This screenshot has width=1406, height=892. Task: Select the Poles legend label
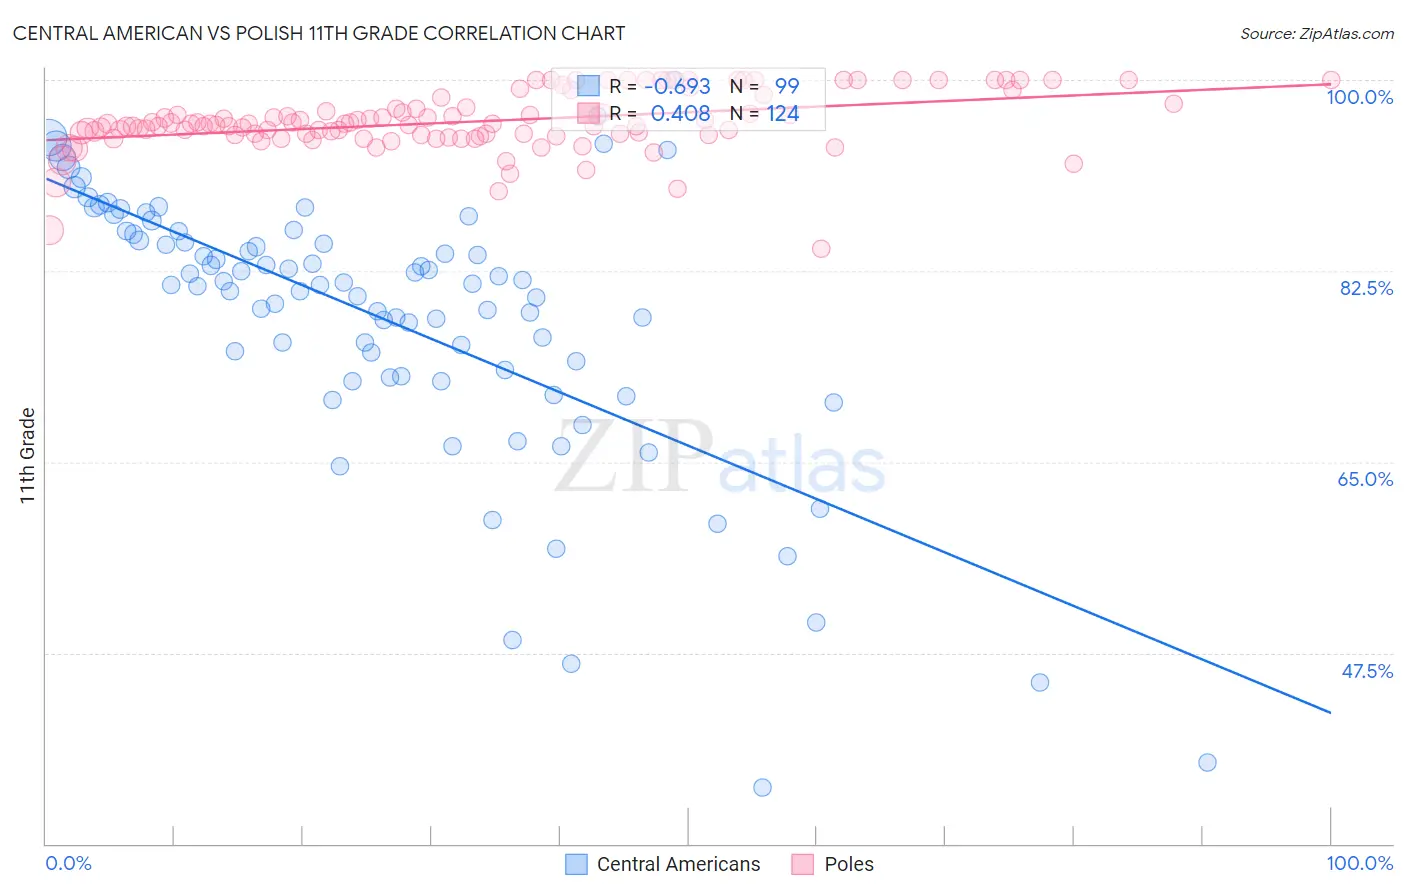point(849,864)
